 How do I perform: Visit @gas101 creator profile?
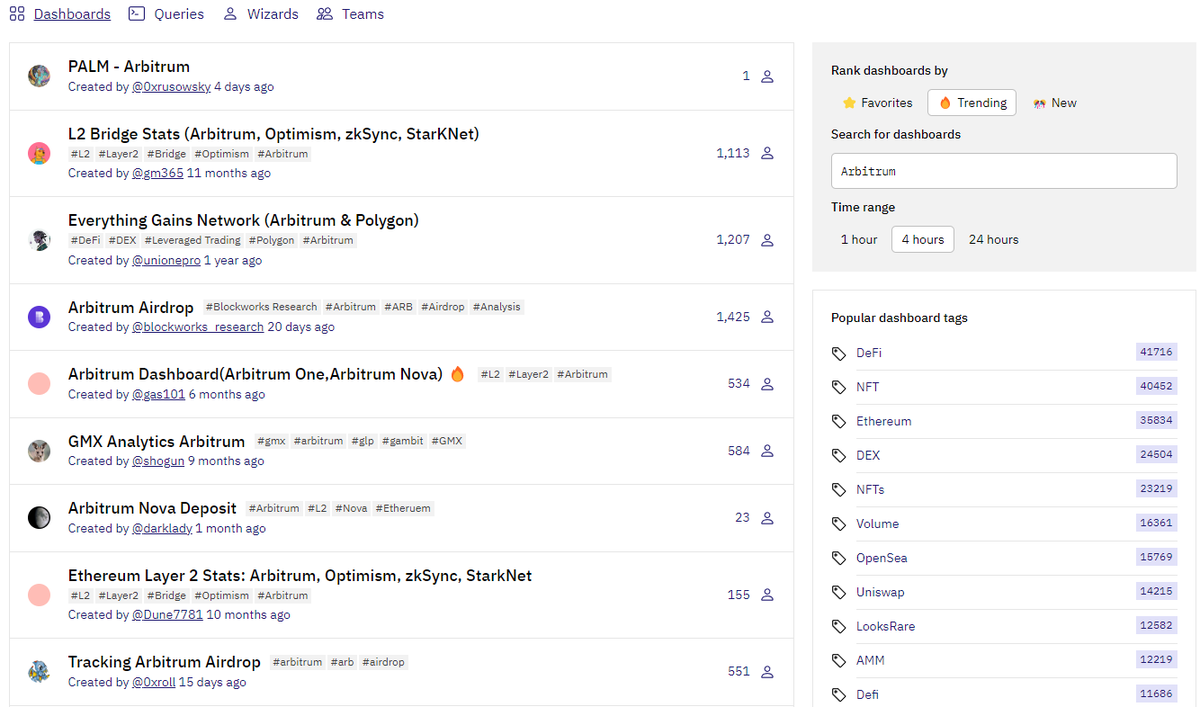point(158,394)
